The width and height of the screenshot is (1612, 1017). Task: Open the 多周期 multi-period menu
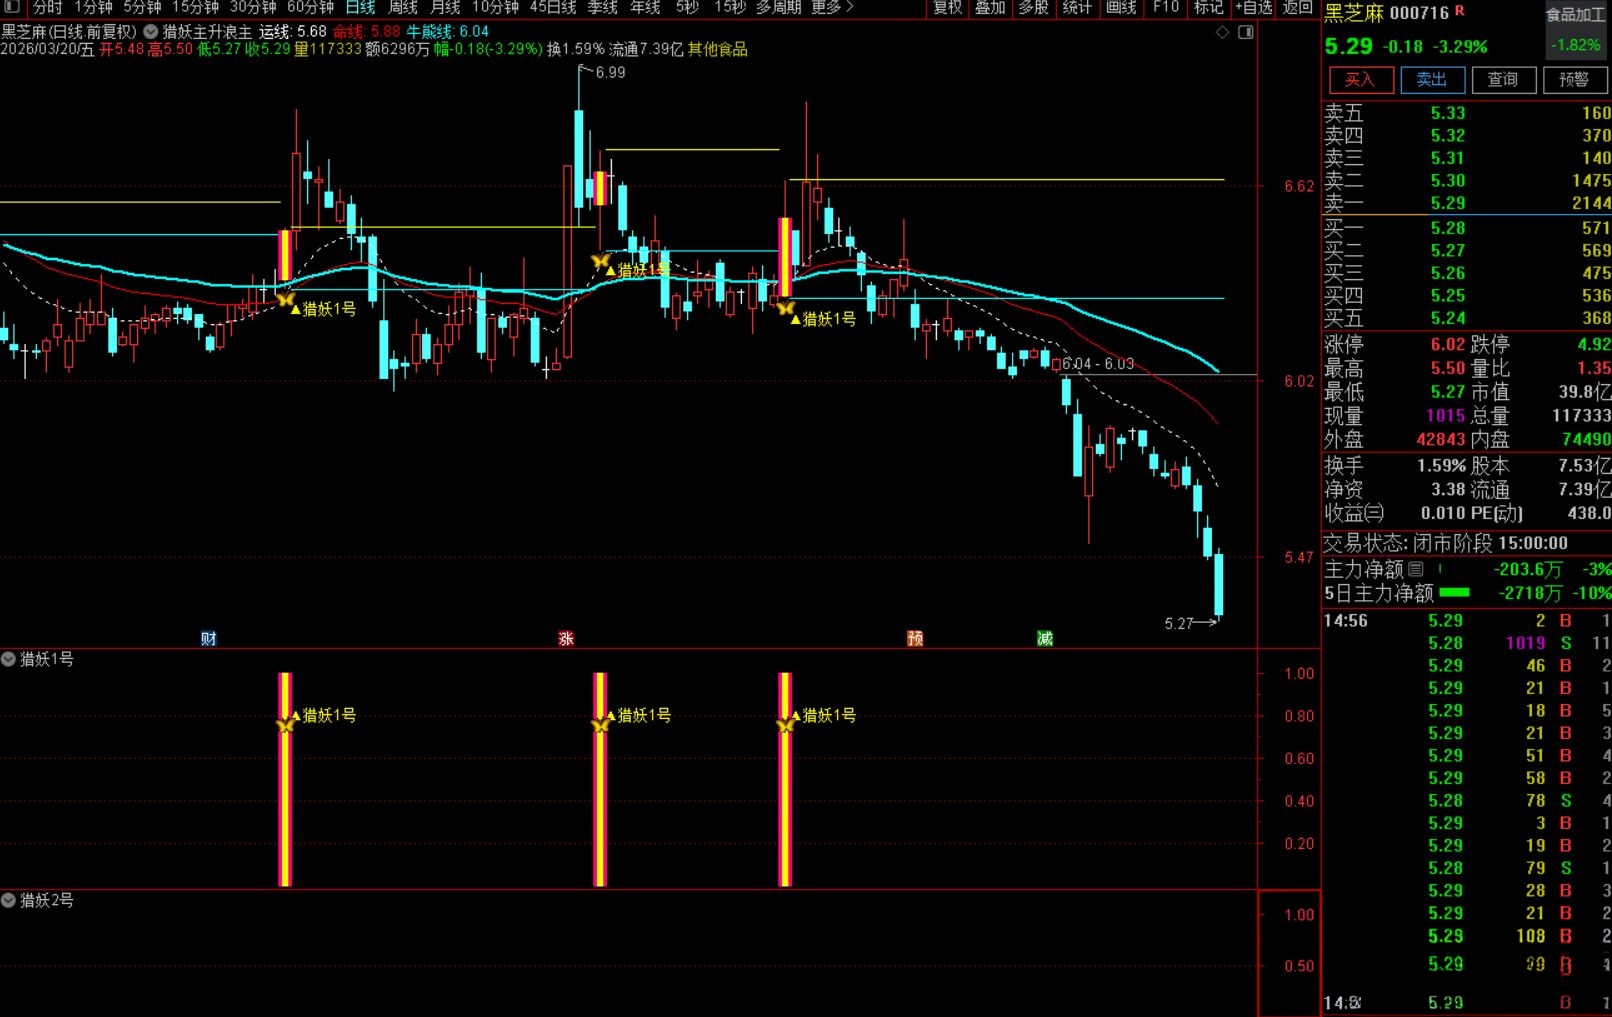(778, 7)
